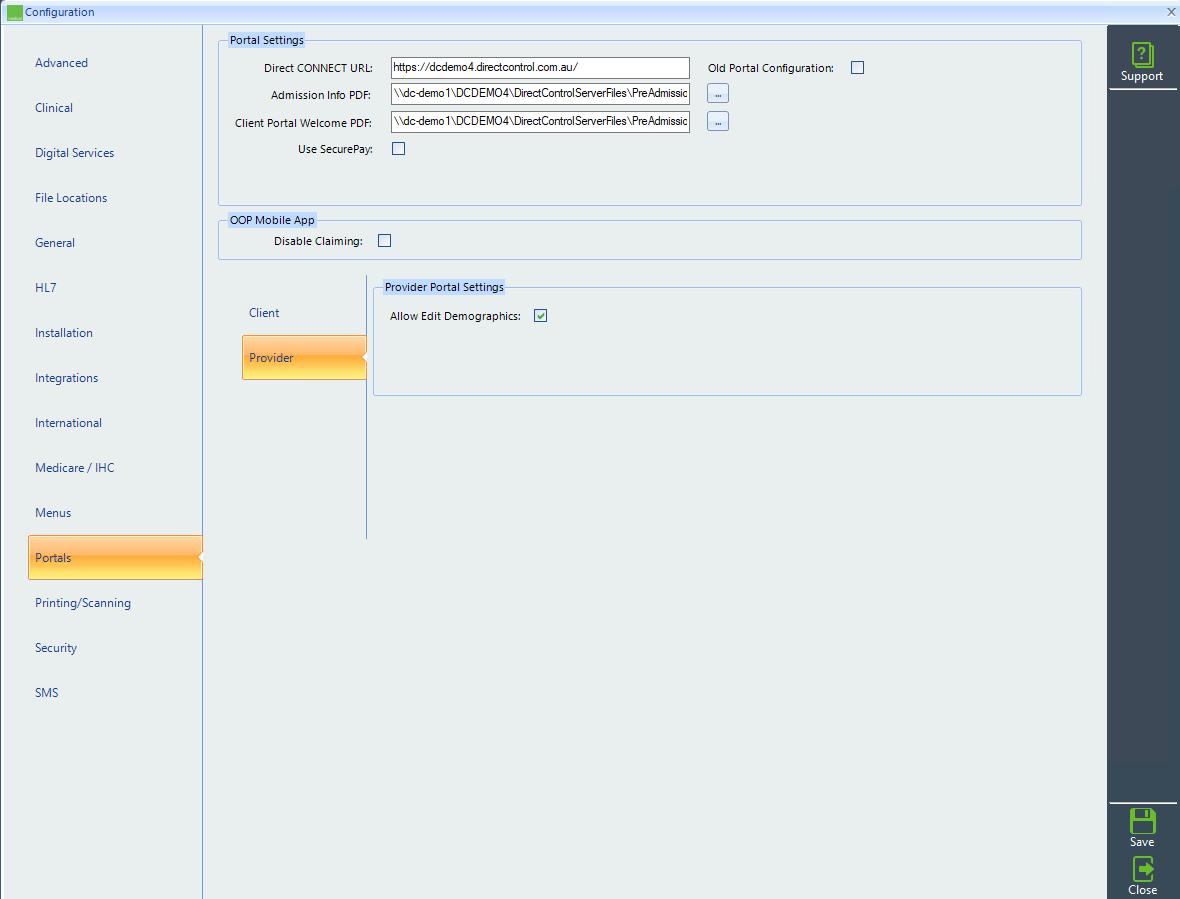Select the HL7 section

(46, 288)
